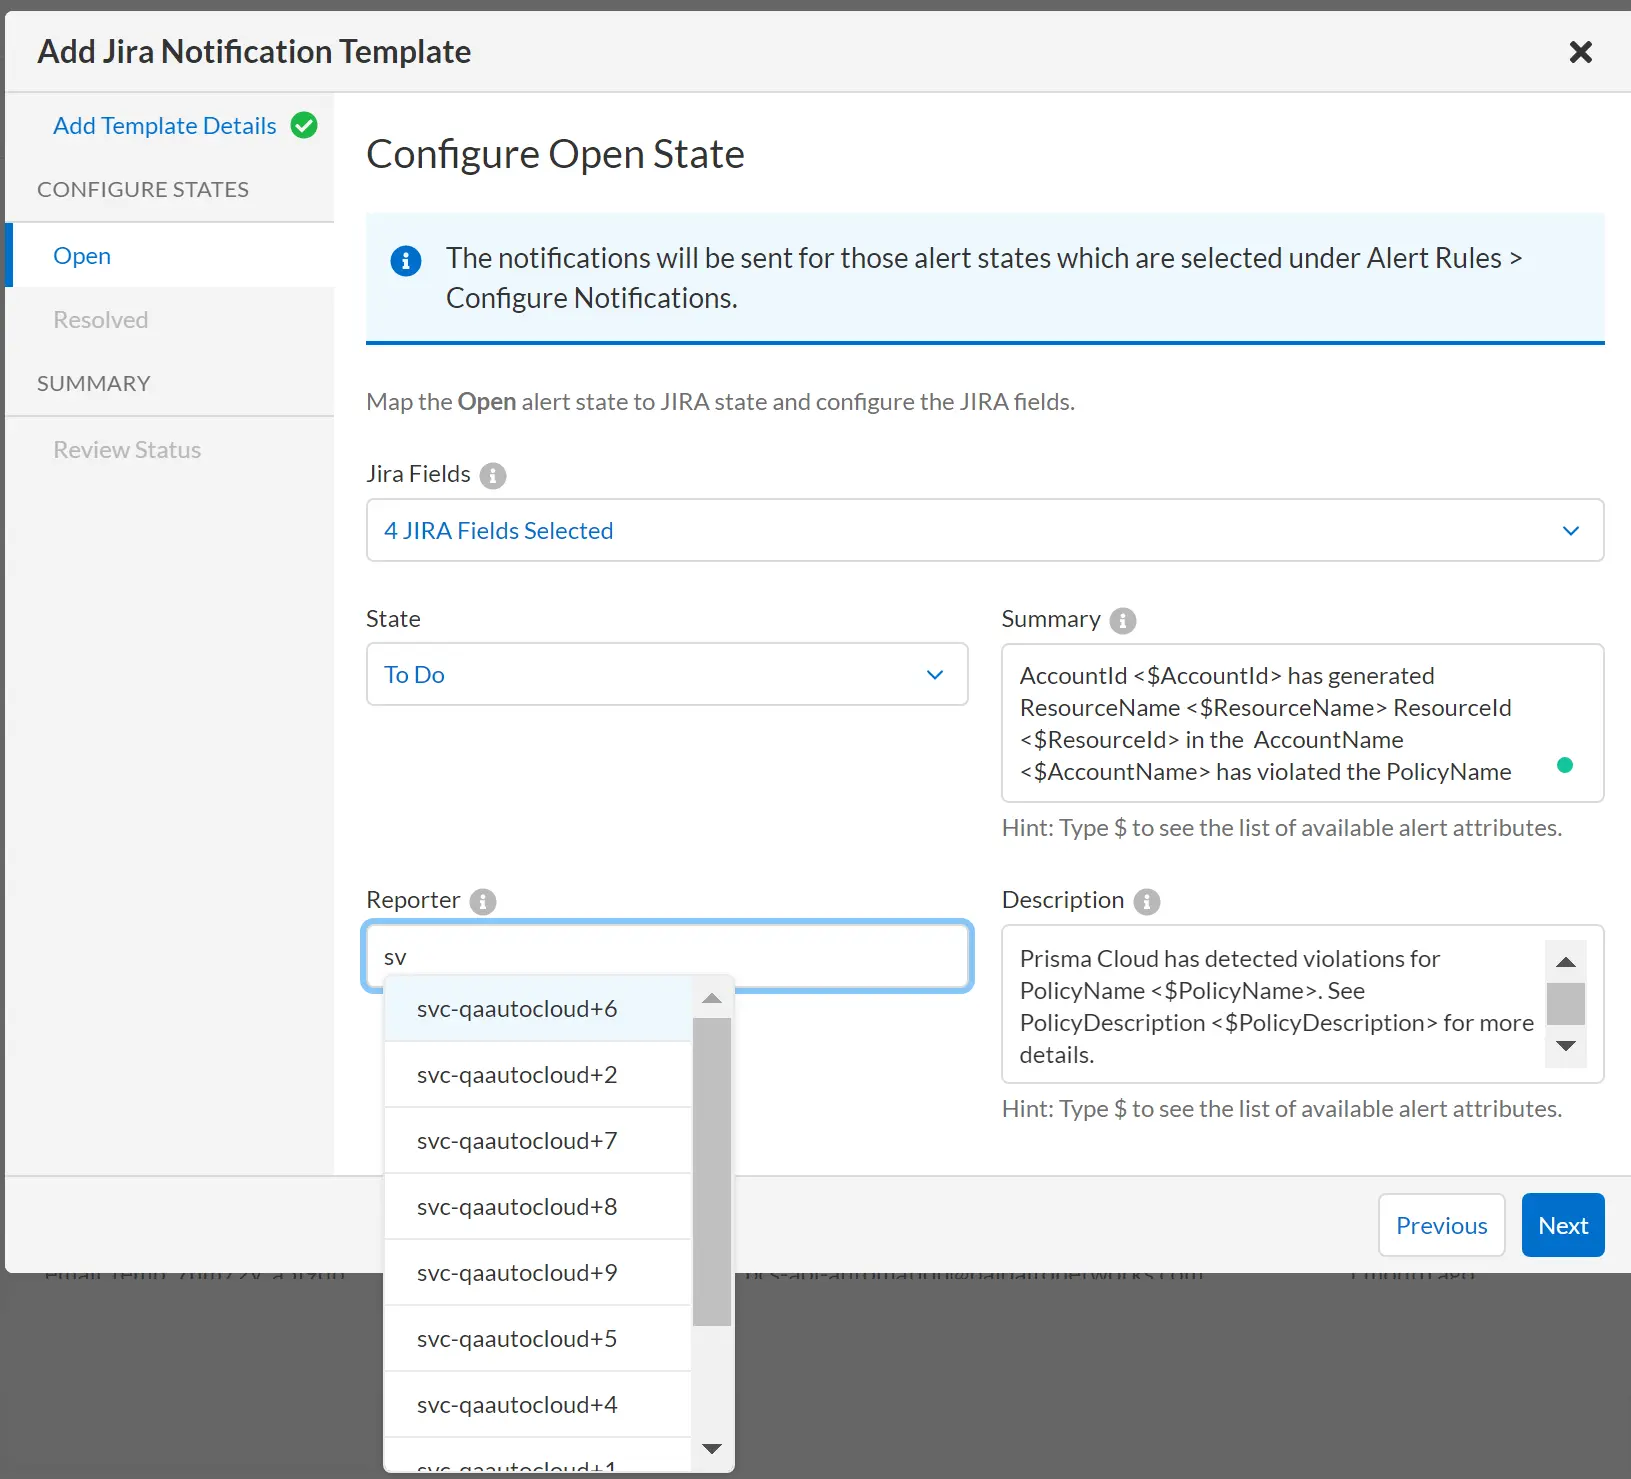The image size is (1631, 1479).
Task: Select svc-qaautocloud+4 from reporter list
Action: click(538, 1404)
